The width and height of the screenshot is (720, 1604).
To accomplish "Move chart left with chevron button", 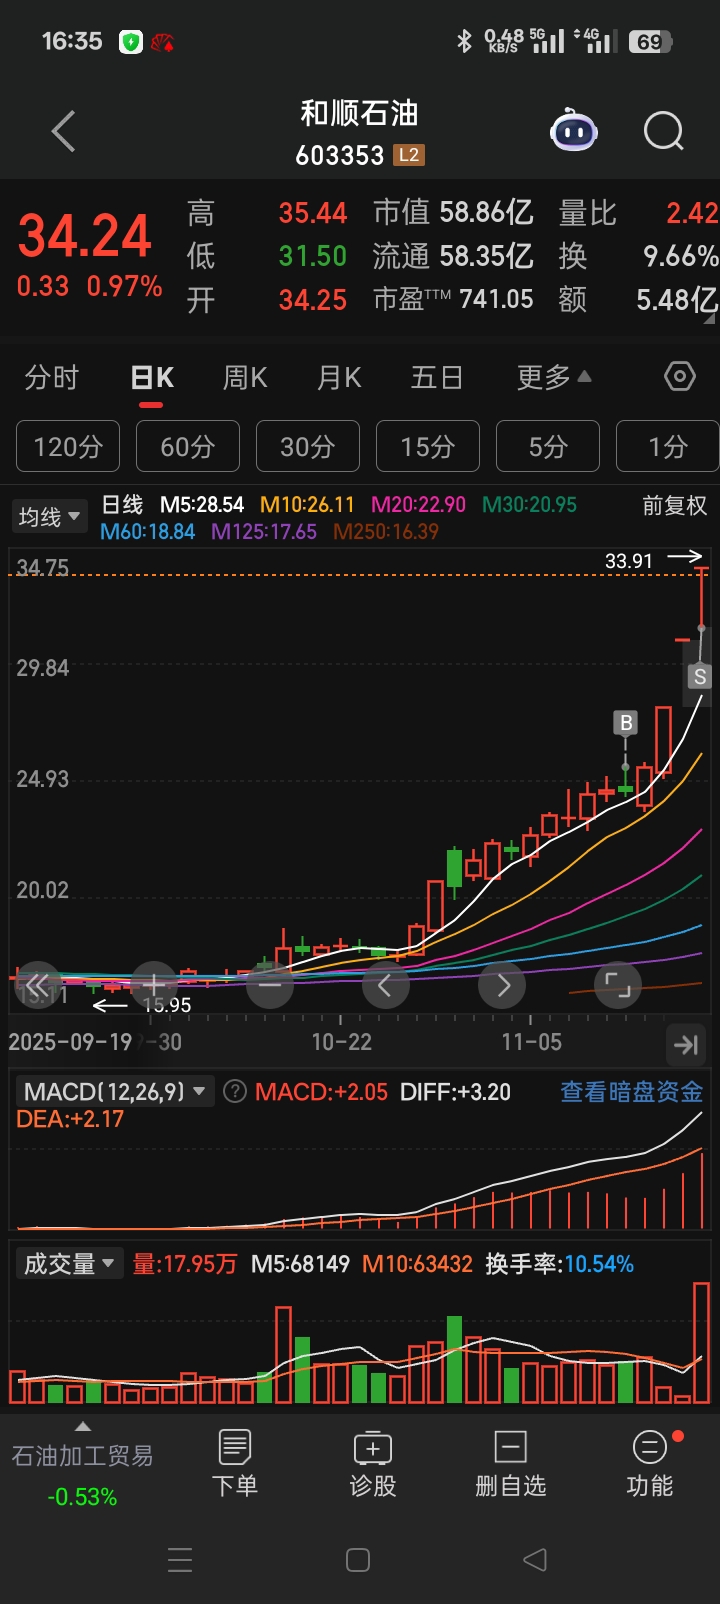I will point(386,986).
